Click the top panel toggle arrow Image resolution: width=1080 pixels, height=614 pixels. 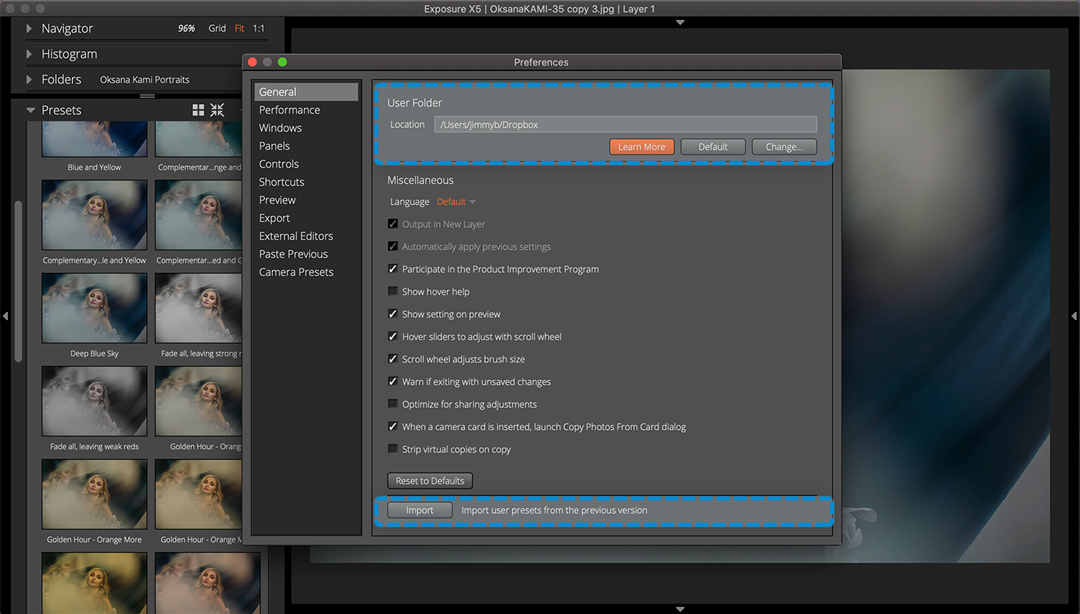[x=680, y=22]
